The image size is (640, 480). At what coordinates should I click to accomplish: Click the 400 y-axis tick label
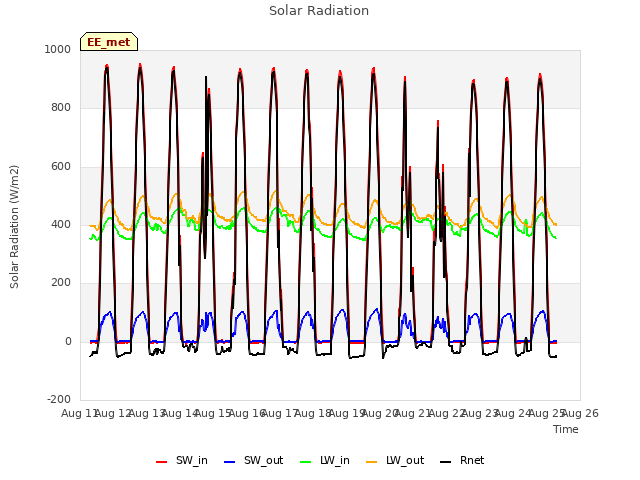click(x=61, y=224)
